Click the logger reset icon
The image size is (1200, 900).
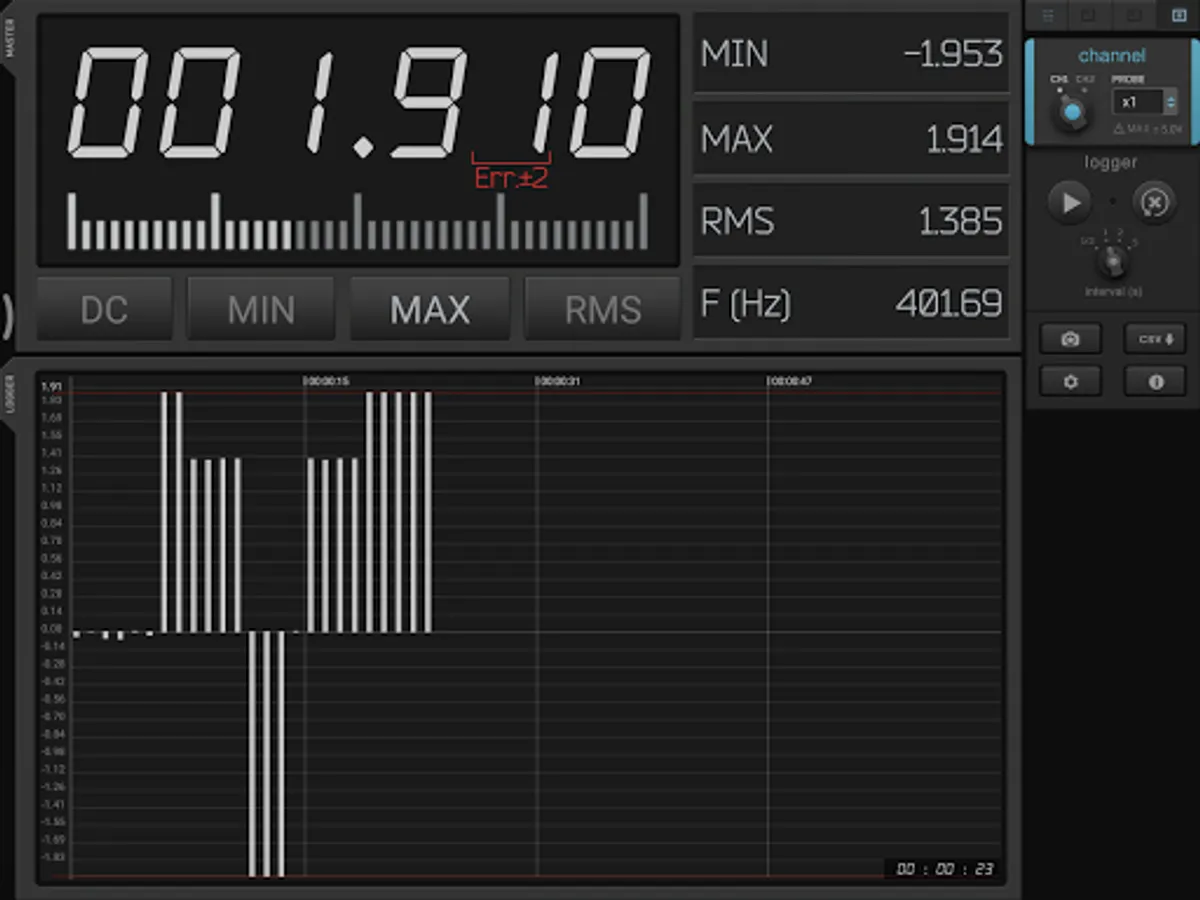[x=1154, y=203]
